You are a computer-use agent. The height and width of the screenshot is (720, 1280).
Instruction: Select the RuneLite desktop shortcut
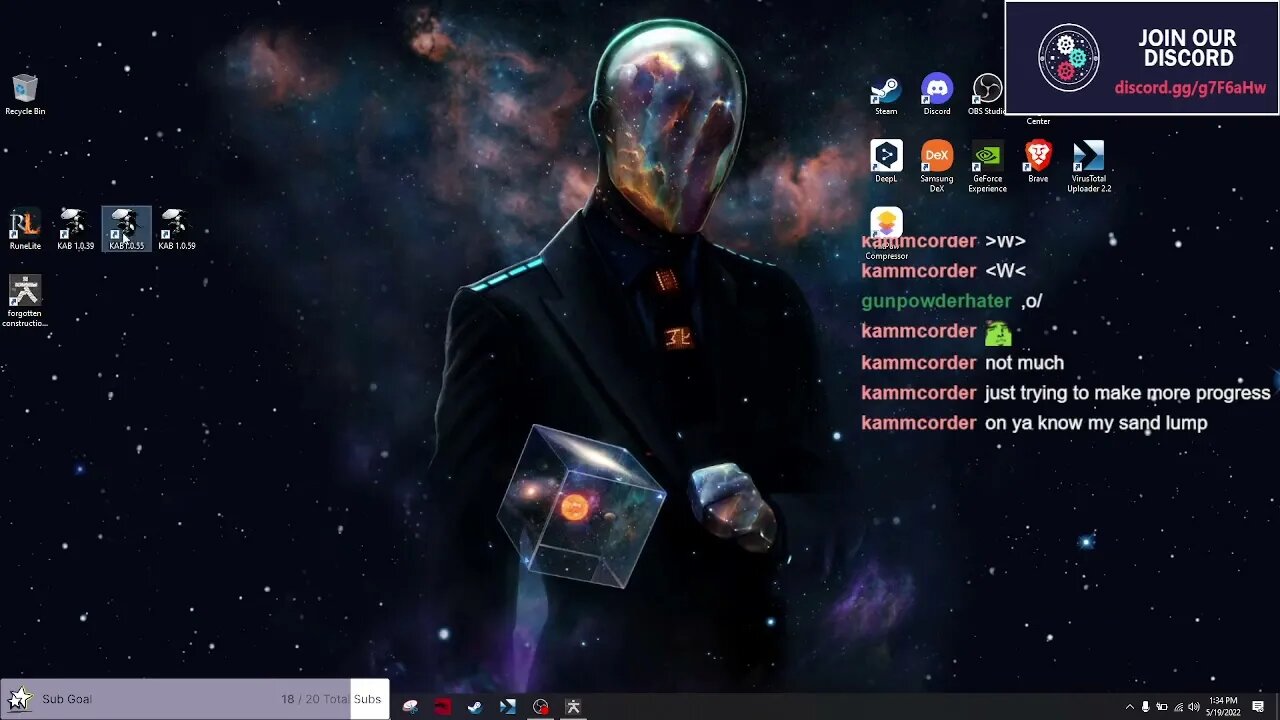pyautogui.click(x=25, y=229)
